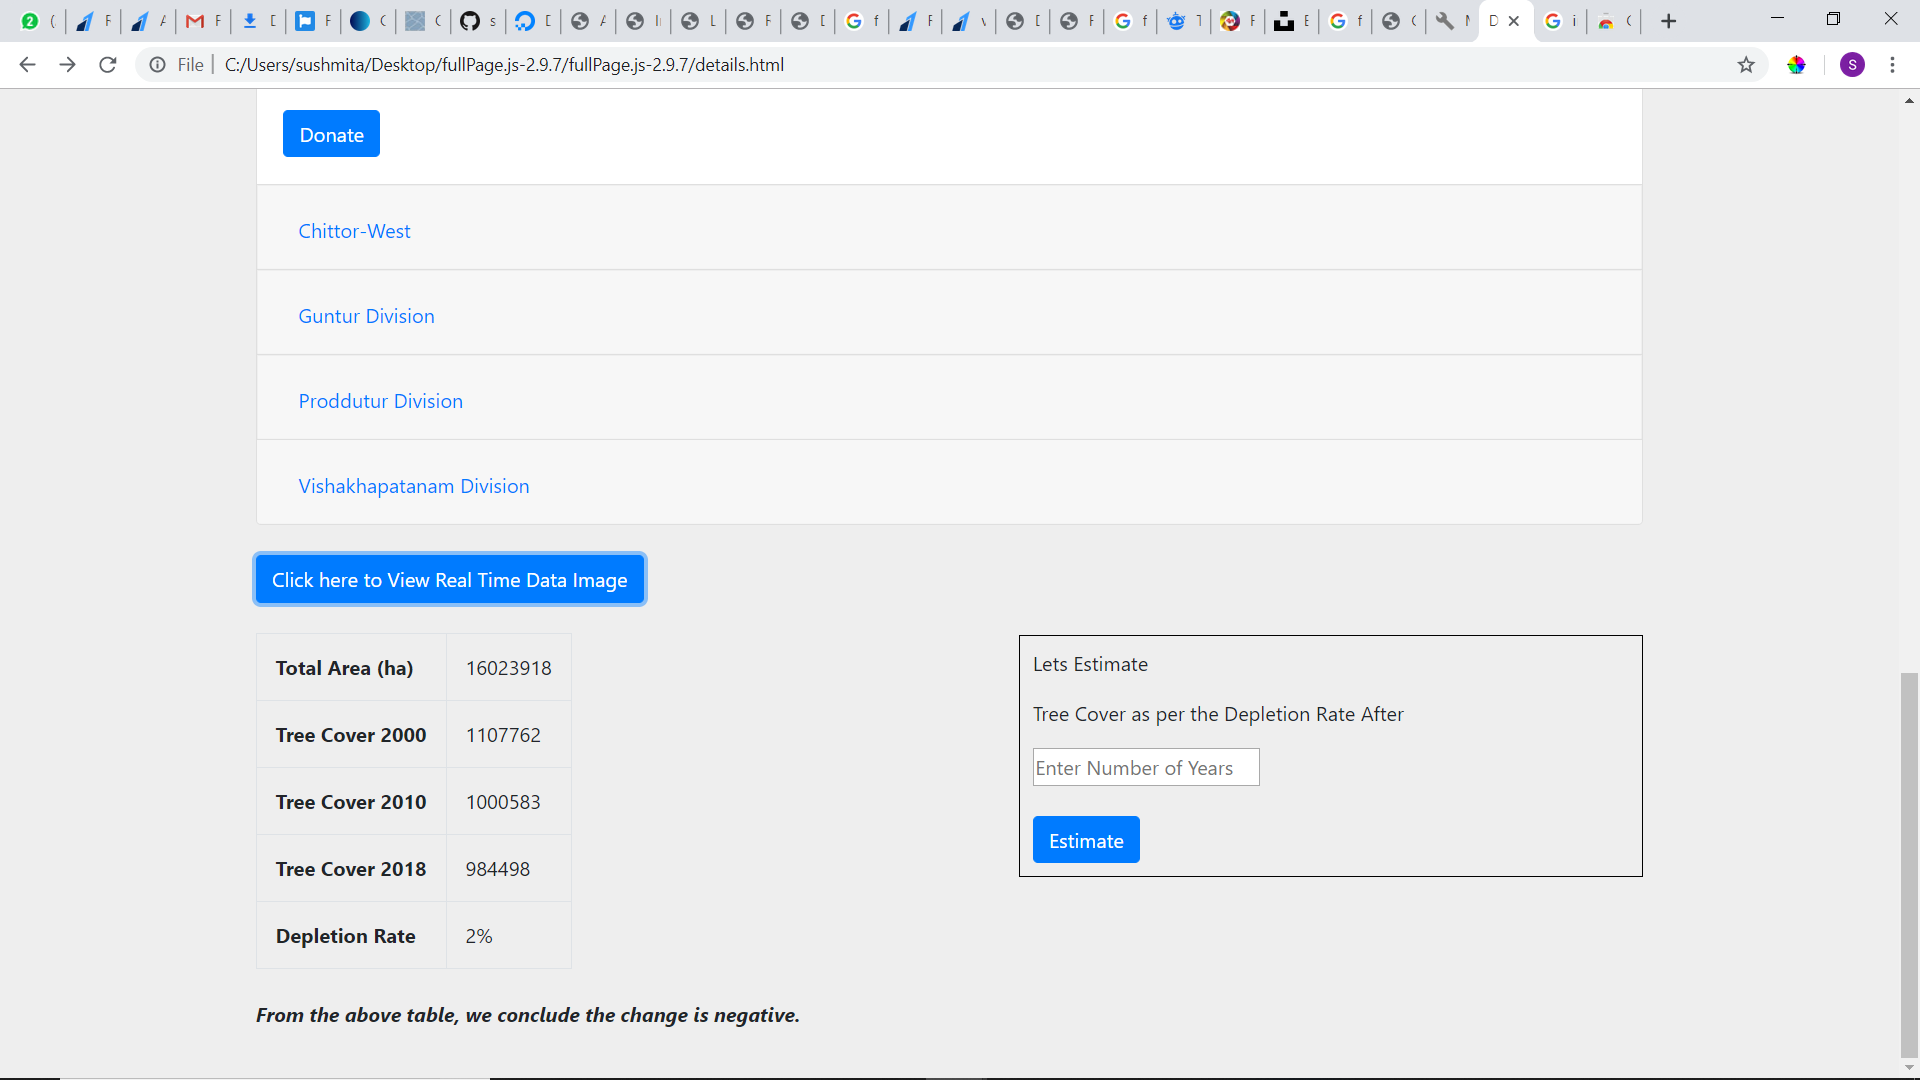Switch to the Gmail tab
Viewport: 1920px width, 1080px height.
click(203, 21)
